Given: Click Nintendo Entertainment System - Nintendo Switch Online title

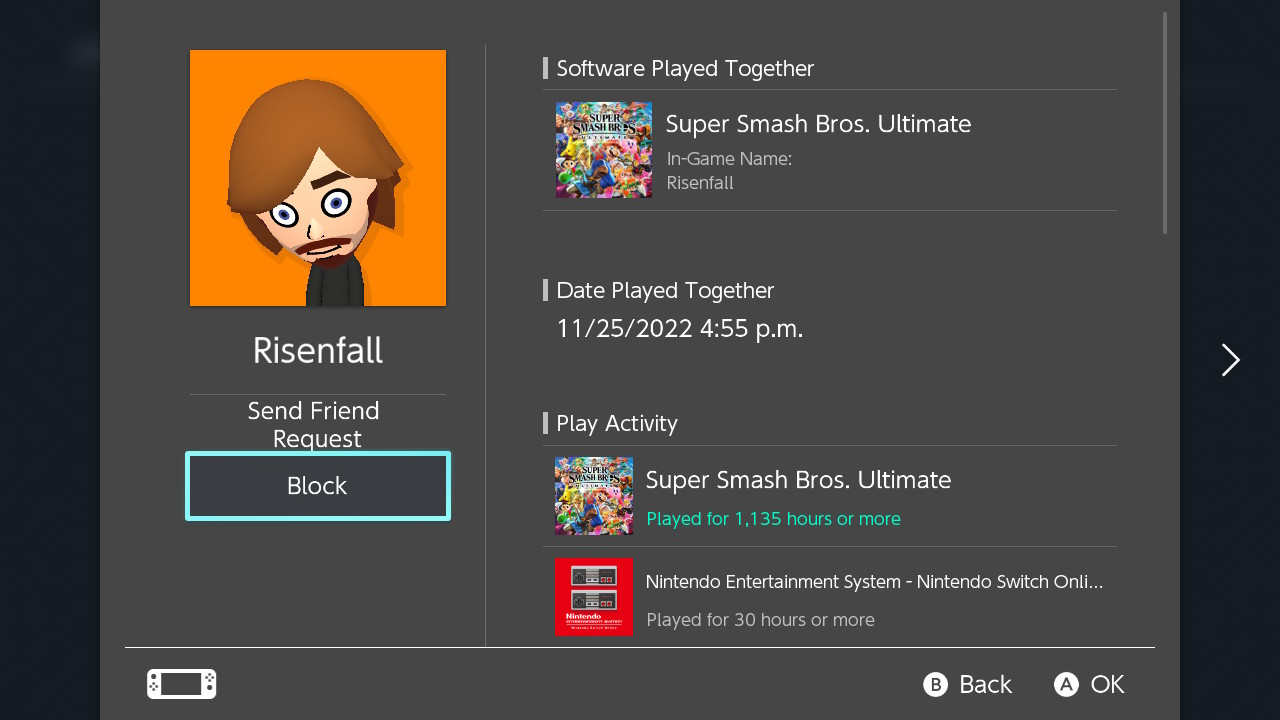Looking at the screenshot, I should (875, 582).
